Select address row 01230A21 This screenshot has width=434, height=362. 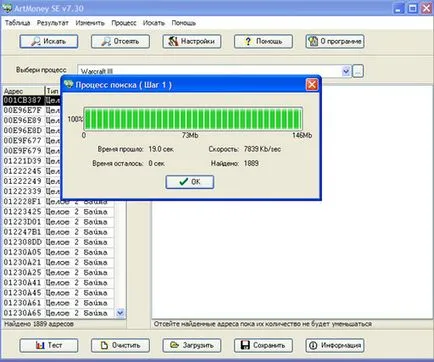(58, 262)
